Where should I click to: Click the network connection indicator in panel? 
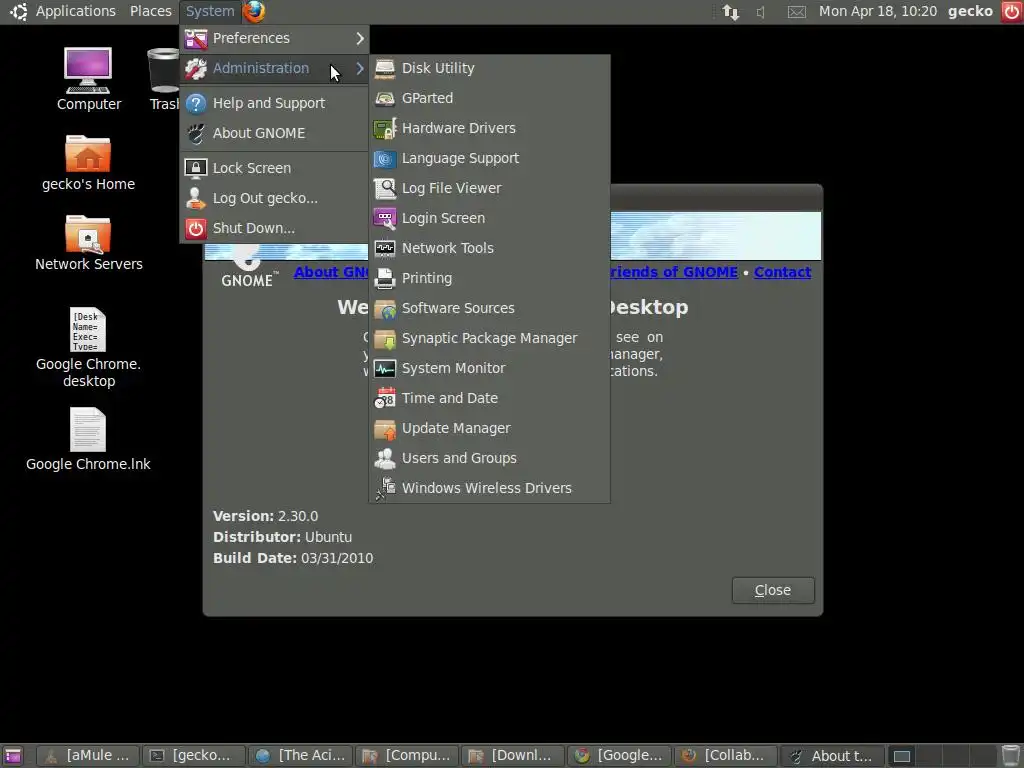[x=731, y=12]
